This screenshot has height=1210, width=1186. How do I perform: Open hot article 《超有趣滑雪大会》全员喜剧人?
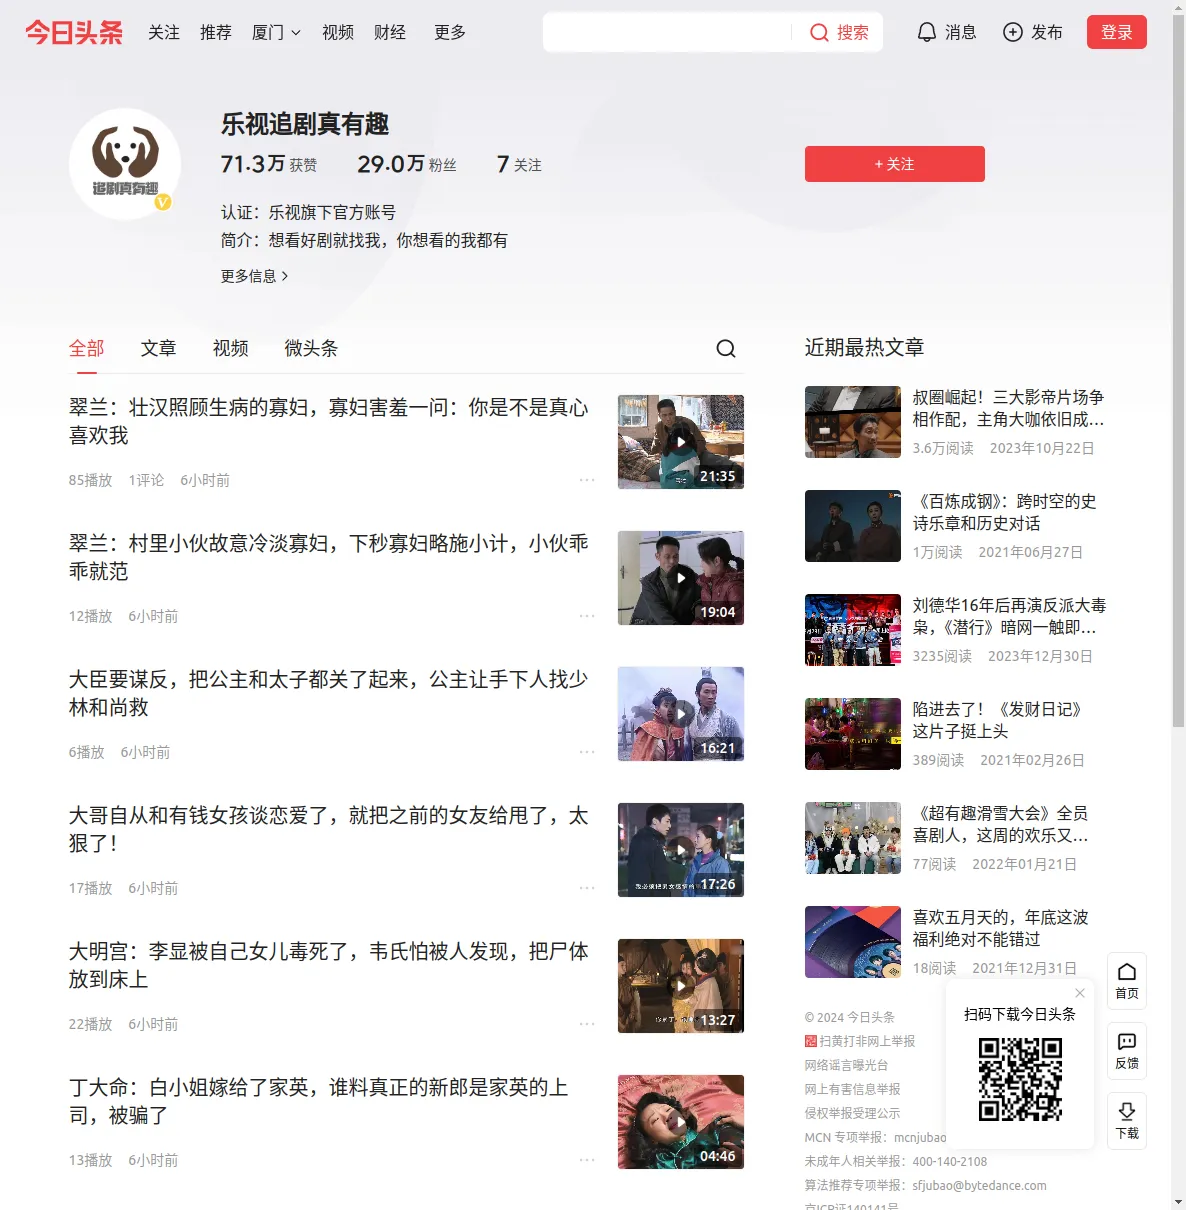pos(1001,824)
